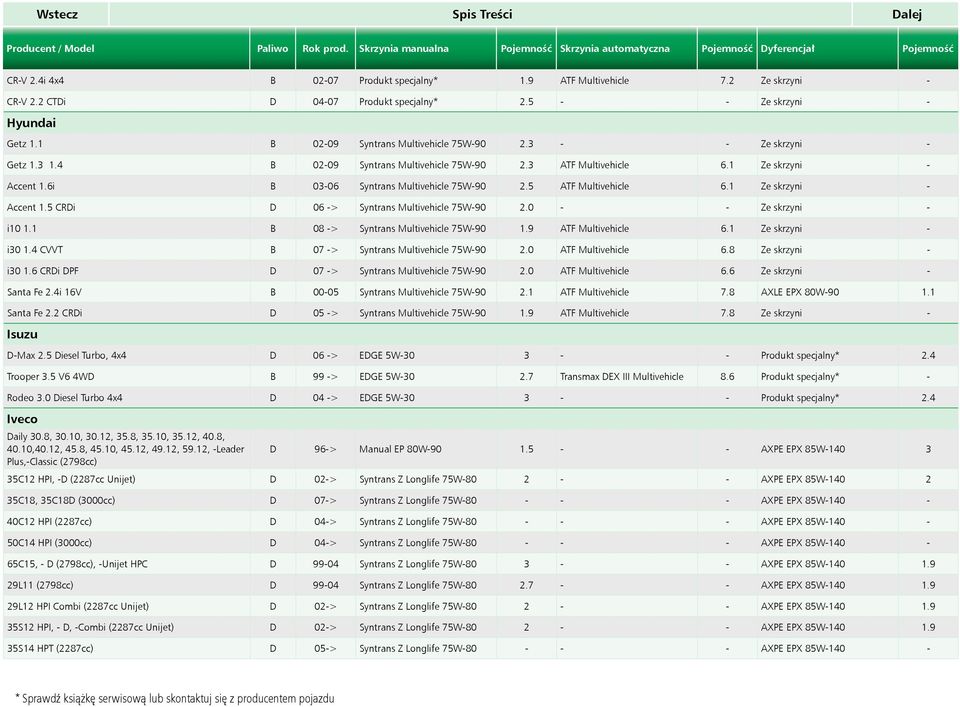The image size is (960, 707).
Task: Select the 35C12 HPI, -D (2287cc Unijet) cell
Action: (x=126, y=479)
